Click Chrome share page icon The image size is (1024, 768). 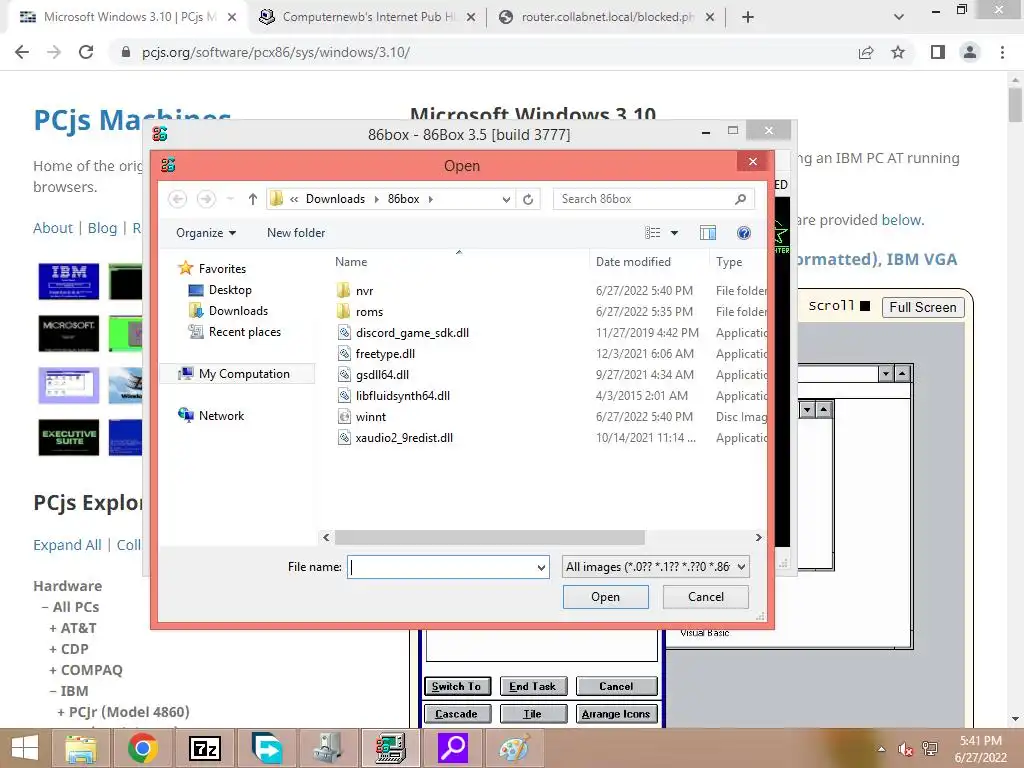click(x=866, y=52)
